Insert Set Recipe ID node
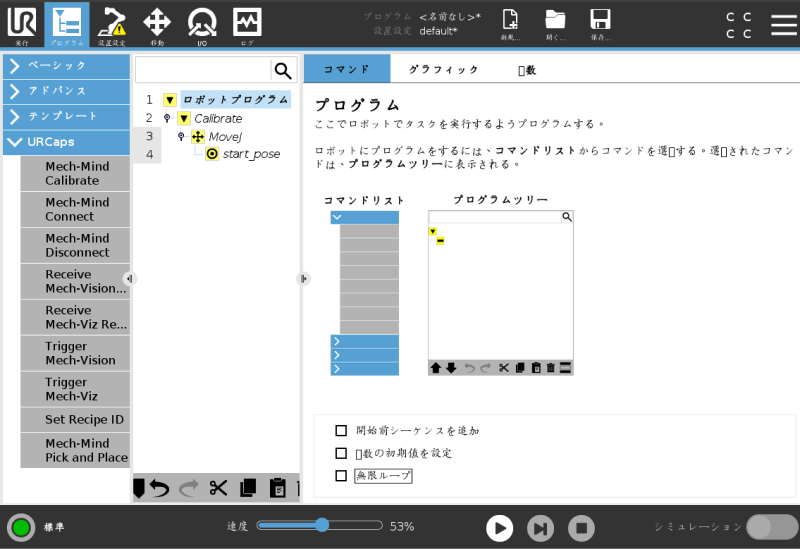This screenshot has width=800, height=549. point(76,419)
